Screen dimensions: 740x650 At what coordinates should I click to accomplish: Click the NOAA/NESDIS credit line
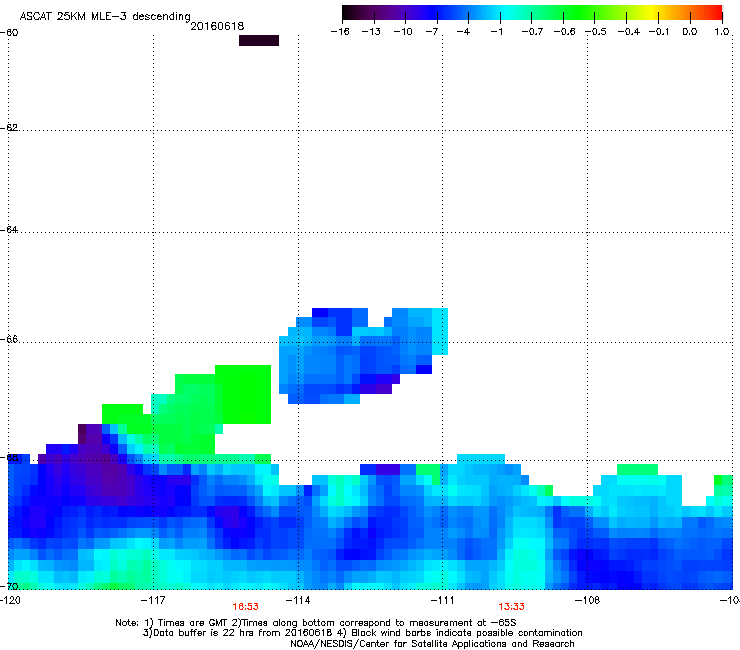point(432,643)
